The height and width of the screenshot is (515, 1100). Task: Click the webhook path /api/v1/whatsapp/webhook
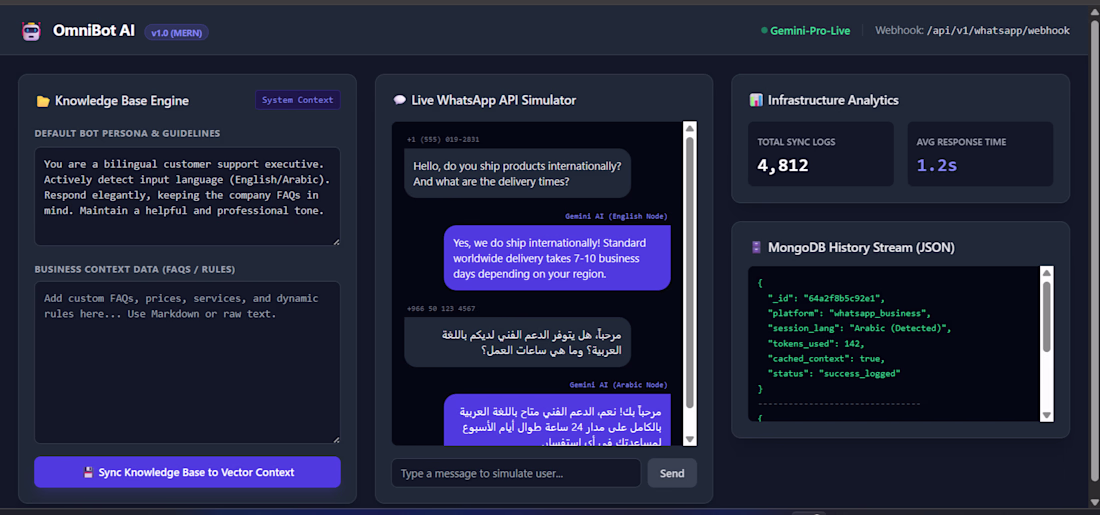[x=998, y=31]
